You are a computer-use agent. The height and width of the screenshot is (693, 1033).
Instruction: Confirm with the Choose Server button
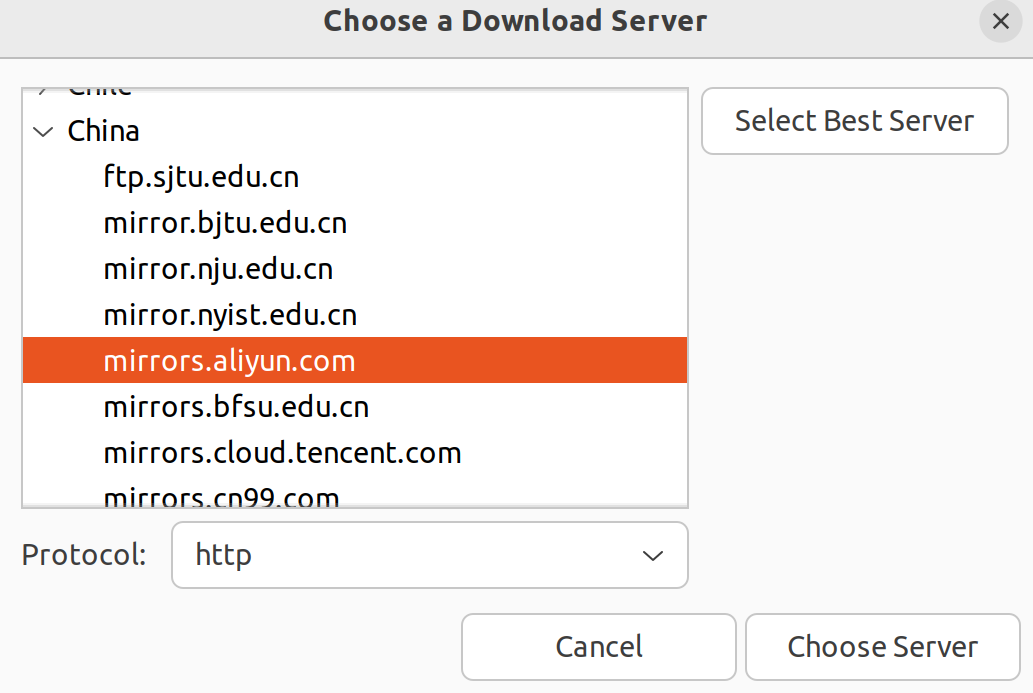pos(882,647)
